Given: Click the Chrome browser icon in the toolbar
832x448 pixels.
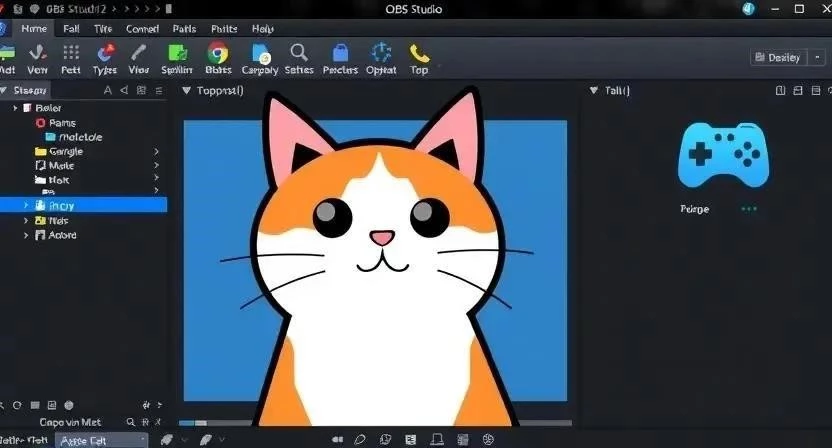Looking at the screenshot, I should coord(217,54).
